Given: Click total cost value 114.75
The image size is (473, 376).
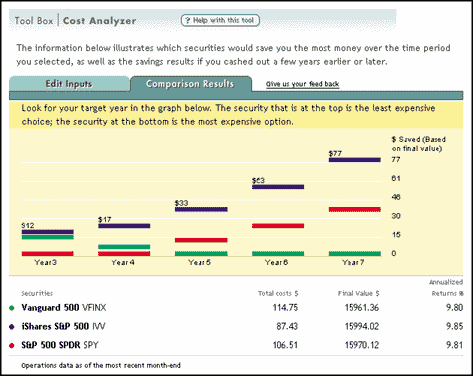Looking at the screenshot, I should (285, 307).
